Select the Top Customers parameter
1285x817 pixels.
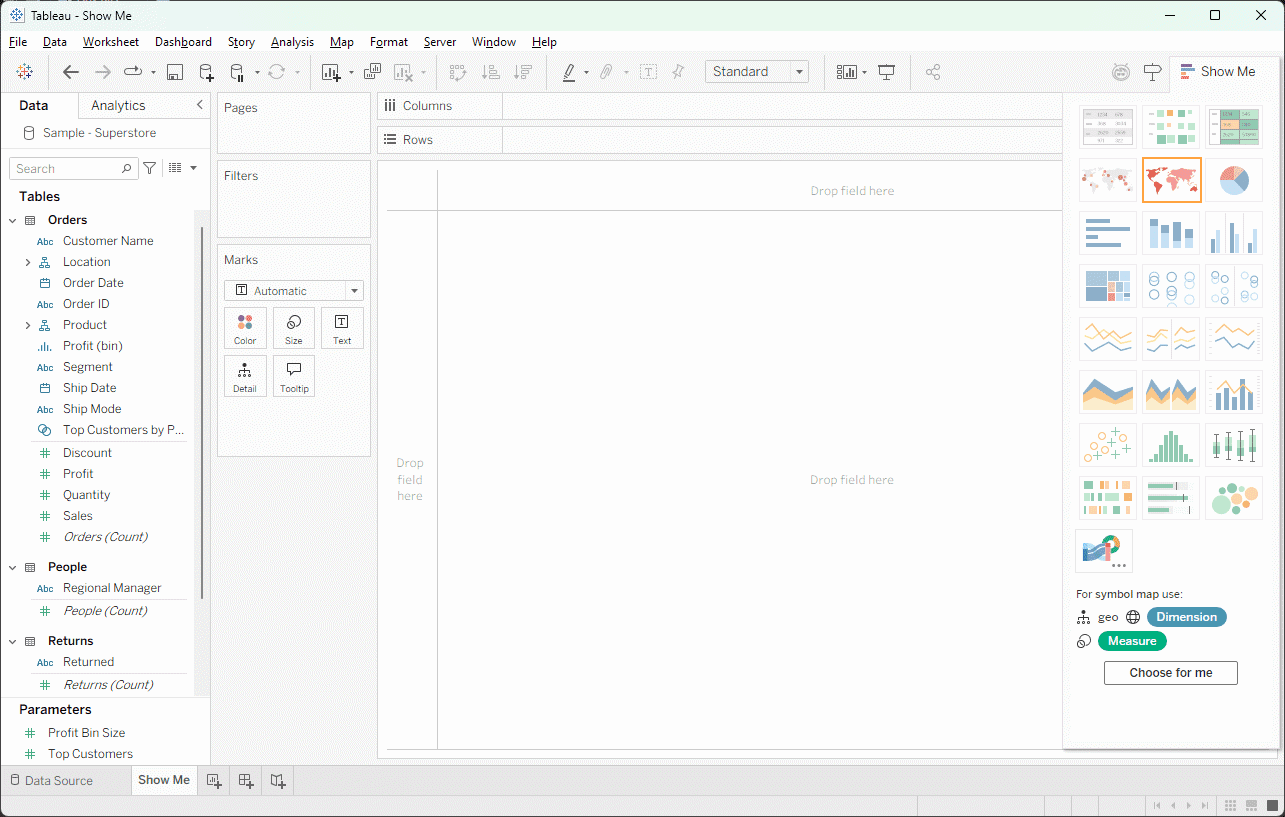point(90,754)
